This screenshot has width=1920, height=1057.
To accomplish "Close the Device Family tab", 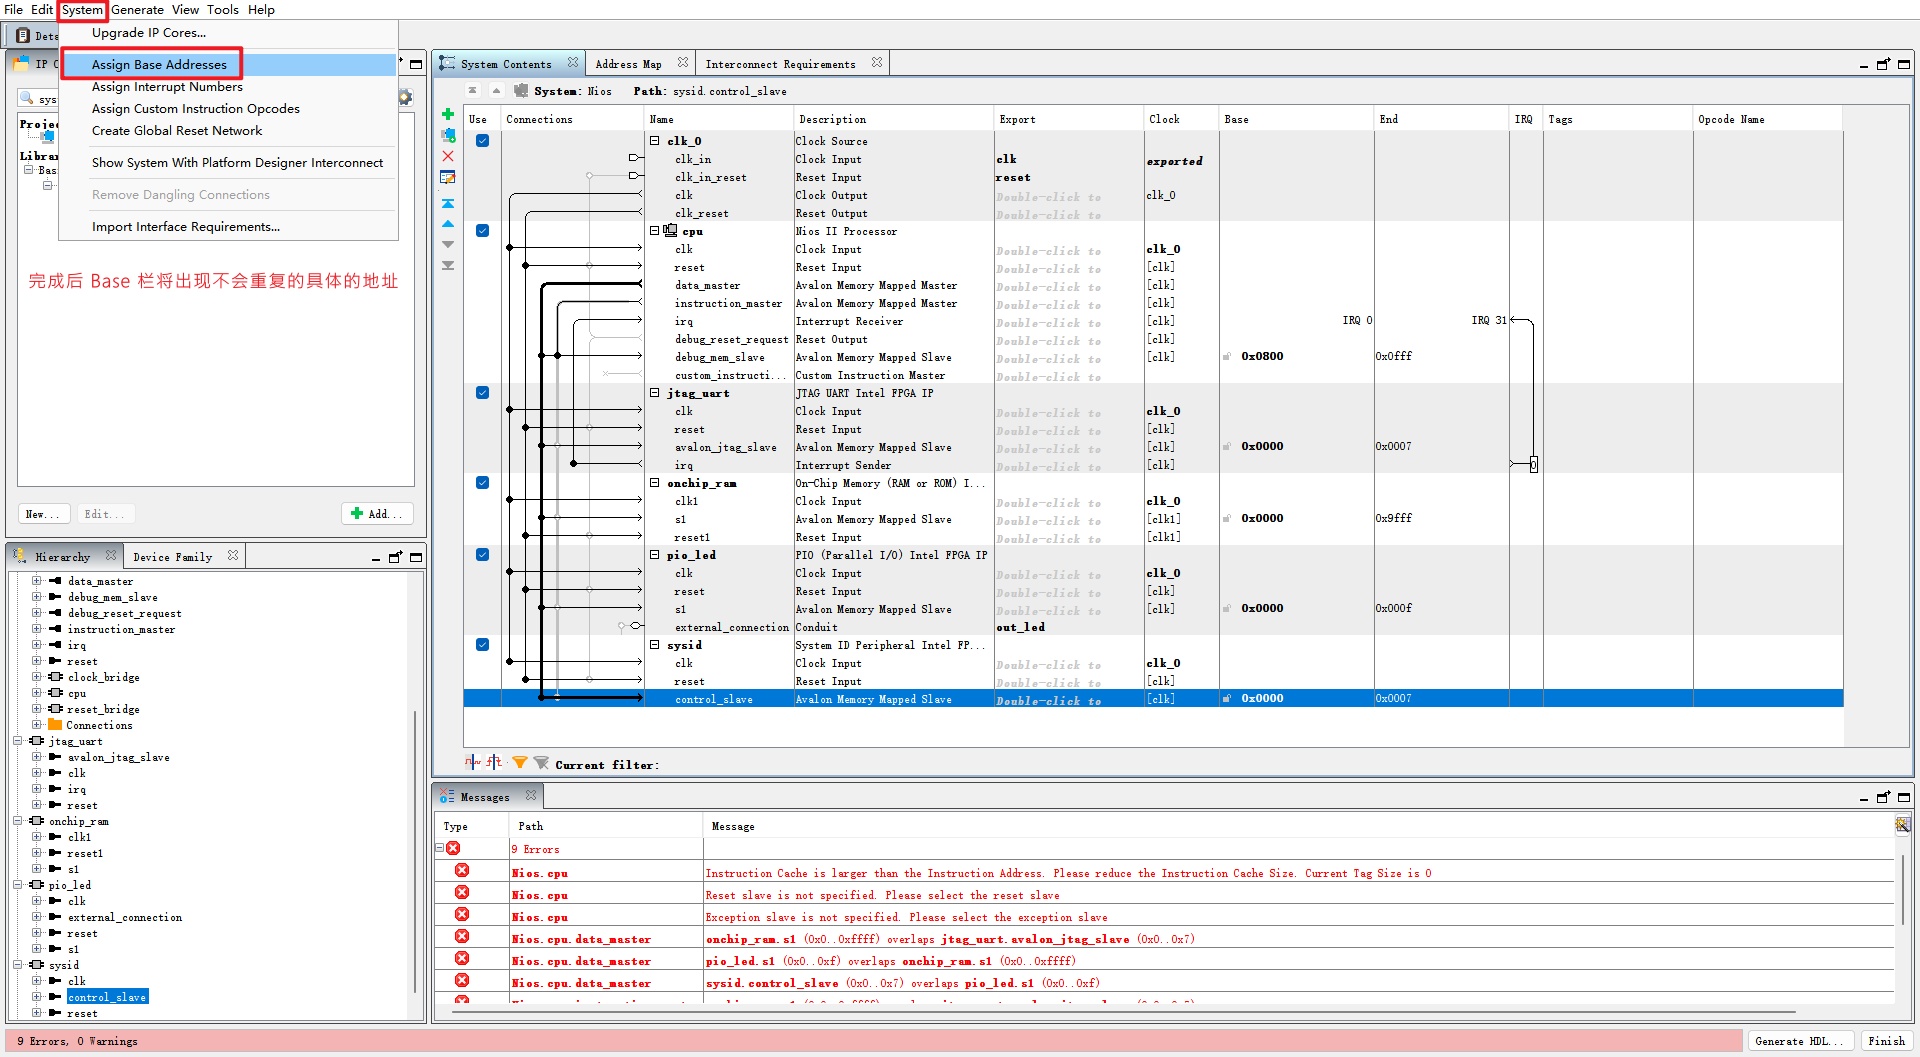I will (233, 556).
